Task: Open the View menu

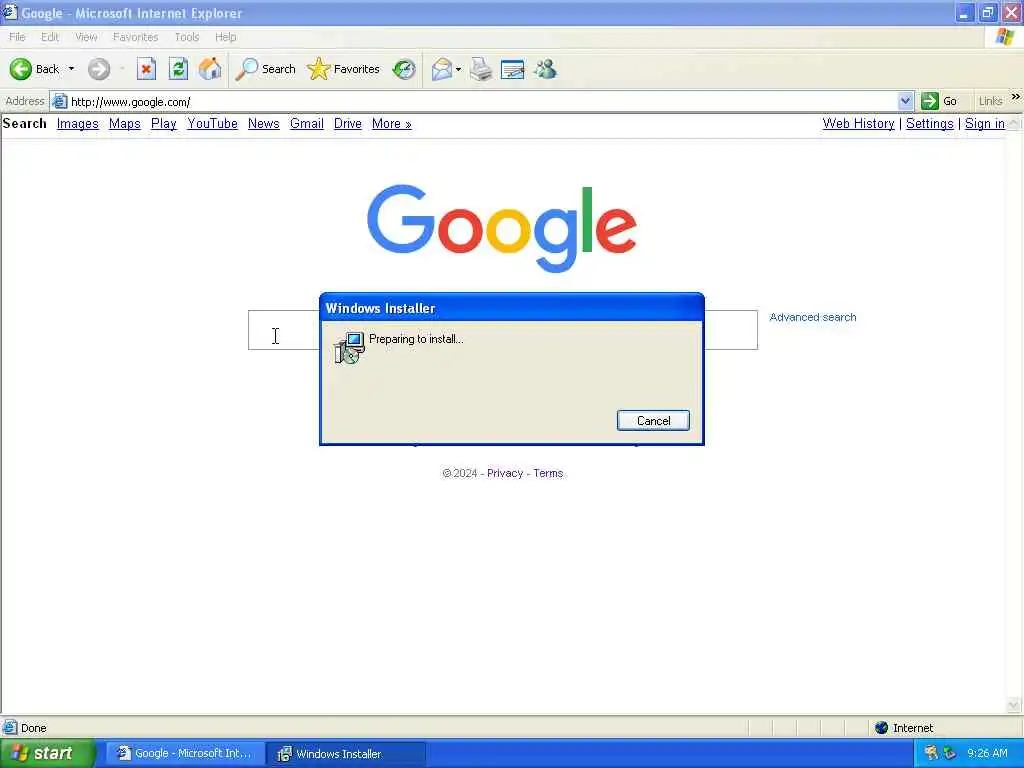Action: pyautogui.click(x=86, y=37)
